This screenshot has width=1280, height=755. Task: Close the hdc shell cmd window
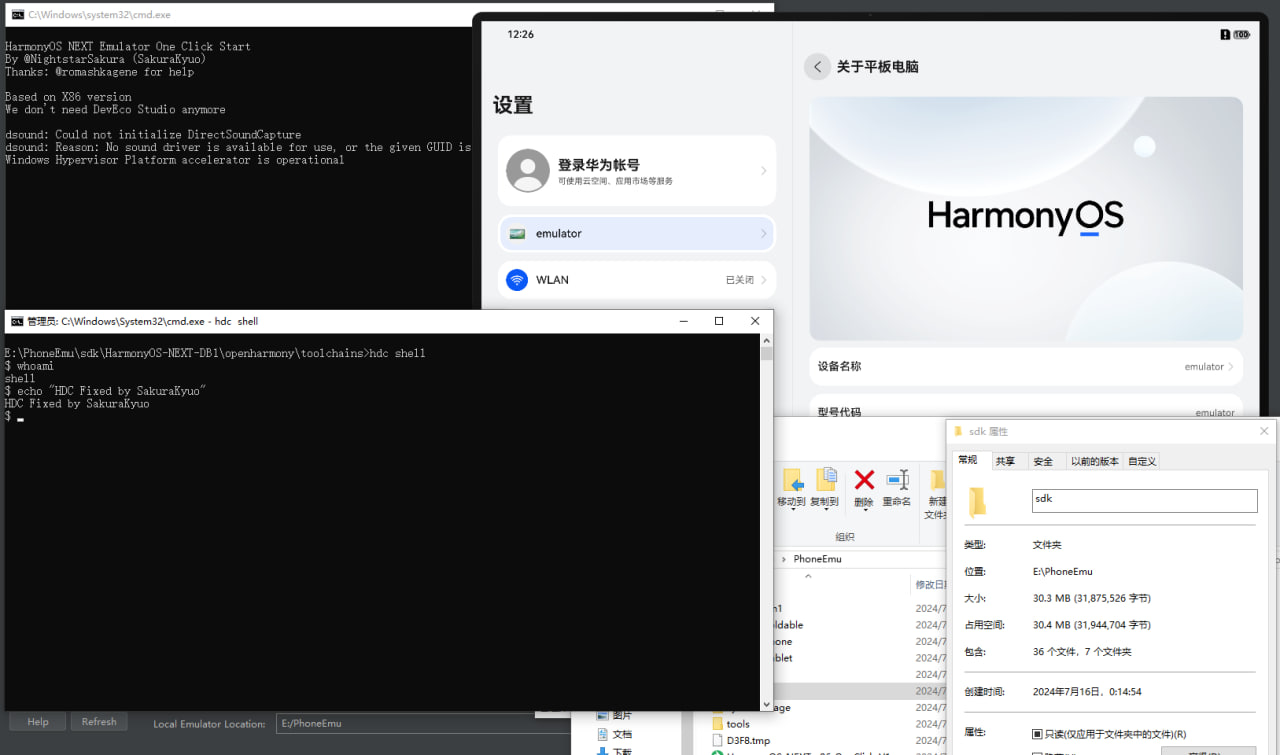[755, 321]
